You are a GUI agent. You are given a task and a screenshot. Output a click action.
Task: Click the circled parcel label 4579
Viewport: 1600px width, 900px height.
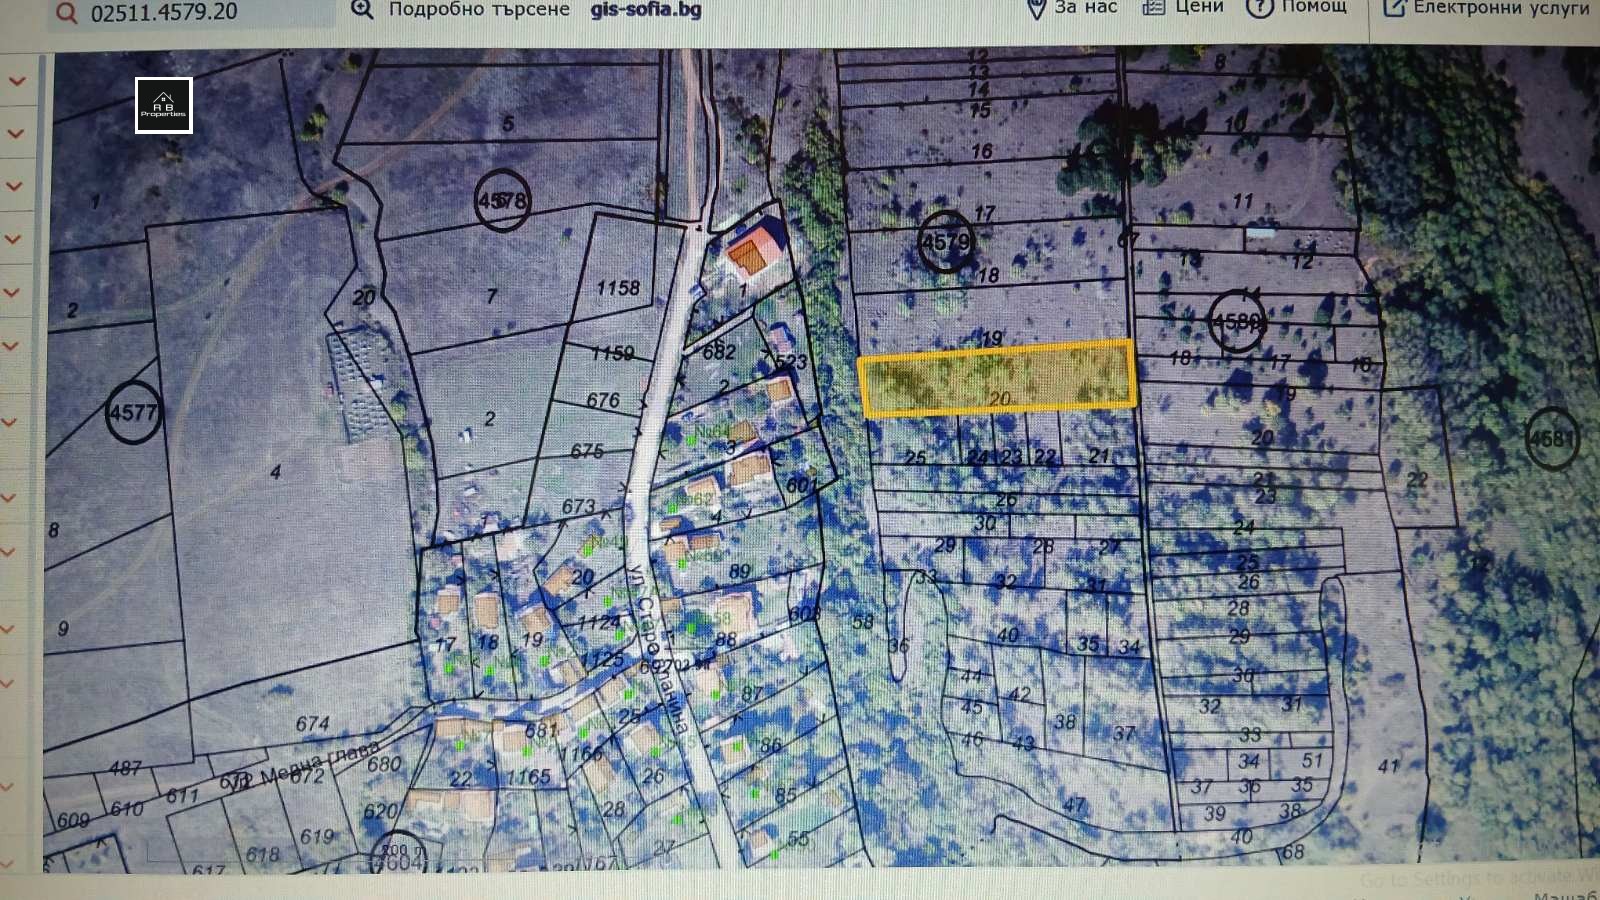point(945,241)
